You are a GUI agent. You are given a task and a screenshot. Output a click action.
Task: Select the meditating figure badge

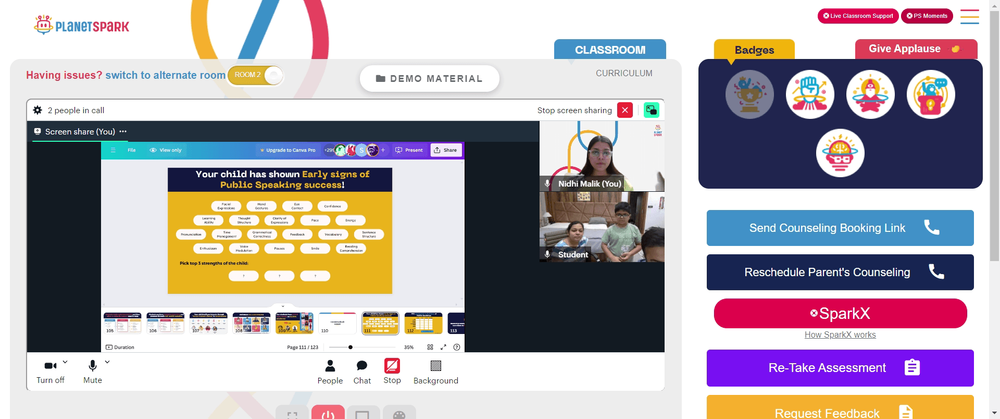871,94
